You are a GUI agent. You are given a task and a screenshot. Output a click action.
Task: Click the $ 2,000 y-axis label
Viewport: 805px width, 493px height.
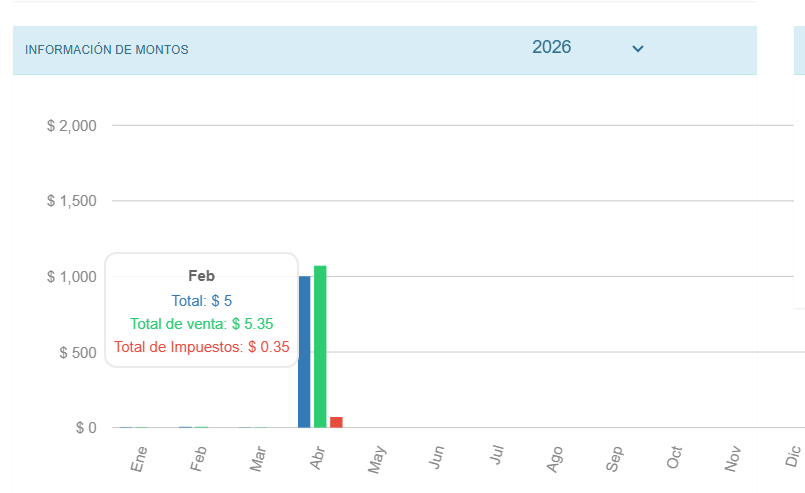pos(72,126)
